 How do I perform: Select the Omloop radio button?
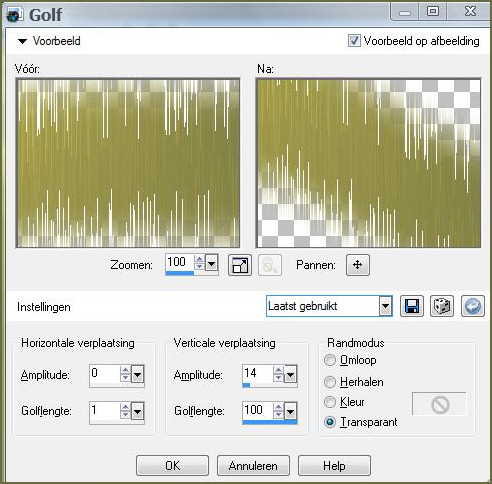(x=330, y=360)
